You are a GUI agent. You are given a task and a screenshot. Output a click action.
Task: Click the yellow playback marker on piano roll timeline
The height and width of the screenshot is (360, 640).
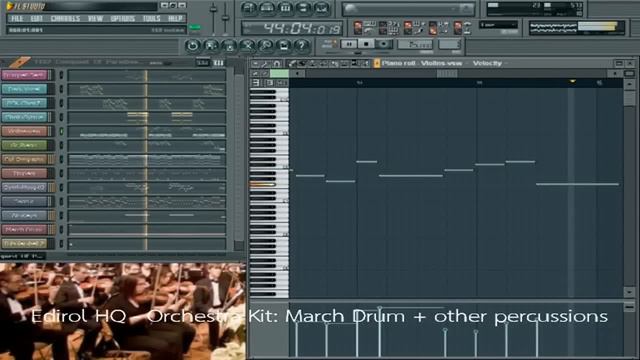(x=573, y=82)
